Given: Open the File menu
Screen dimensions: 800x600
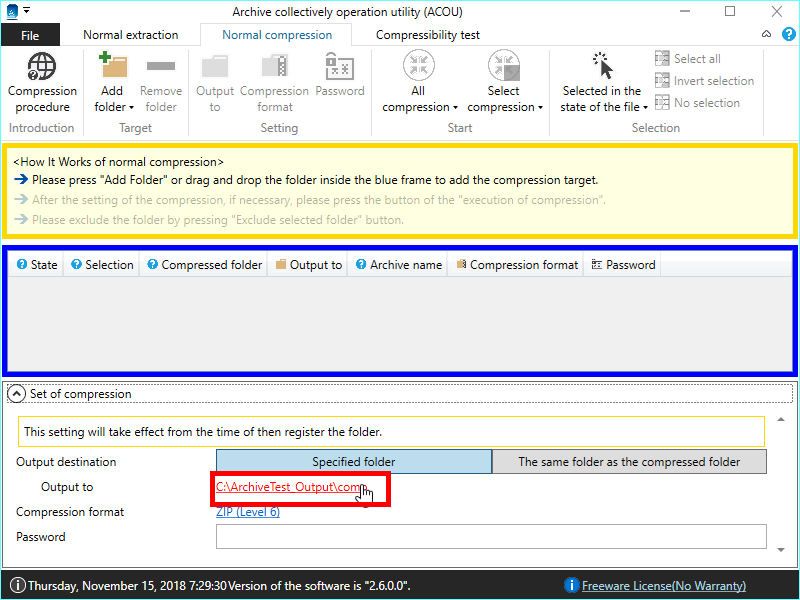Looking at the screenshot, I should tap(30, 35).
